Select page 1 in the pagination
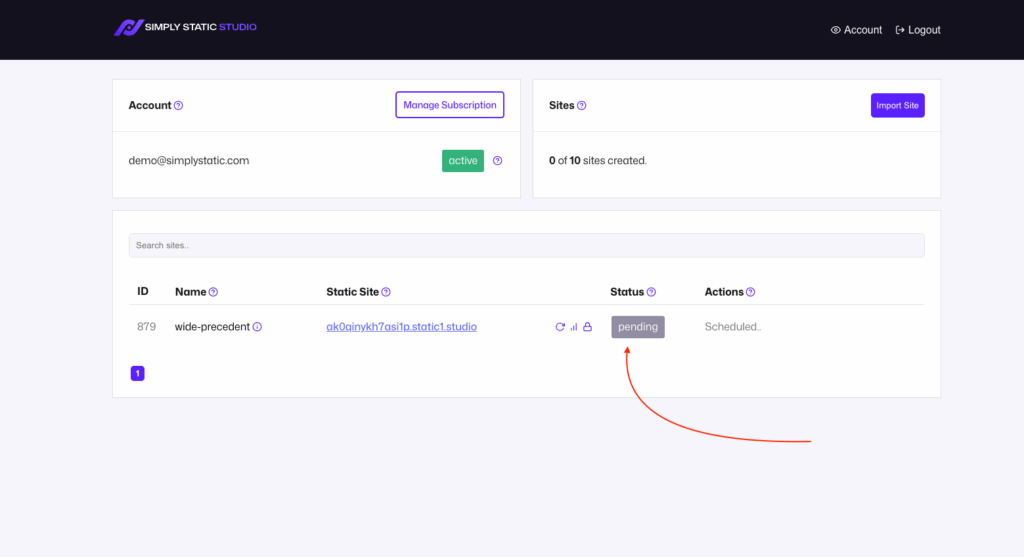Image resolution: width=1024 pixels, height=557 pixels. coord(137,373)
